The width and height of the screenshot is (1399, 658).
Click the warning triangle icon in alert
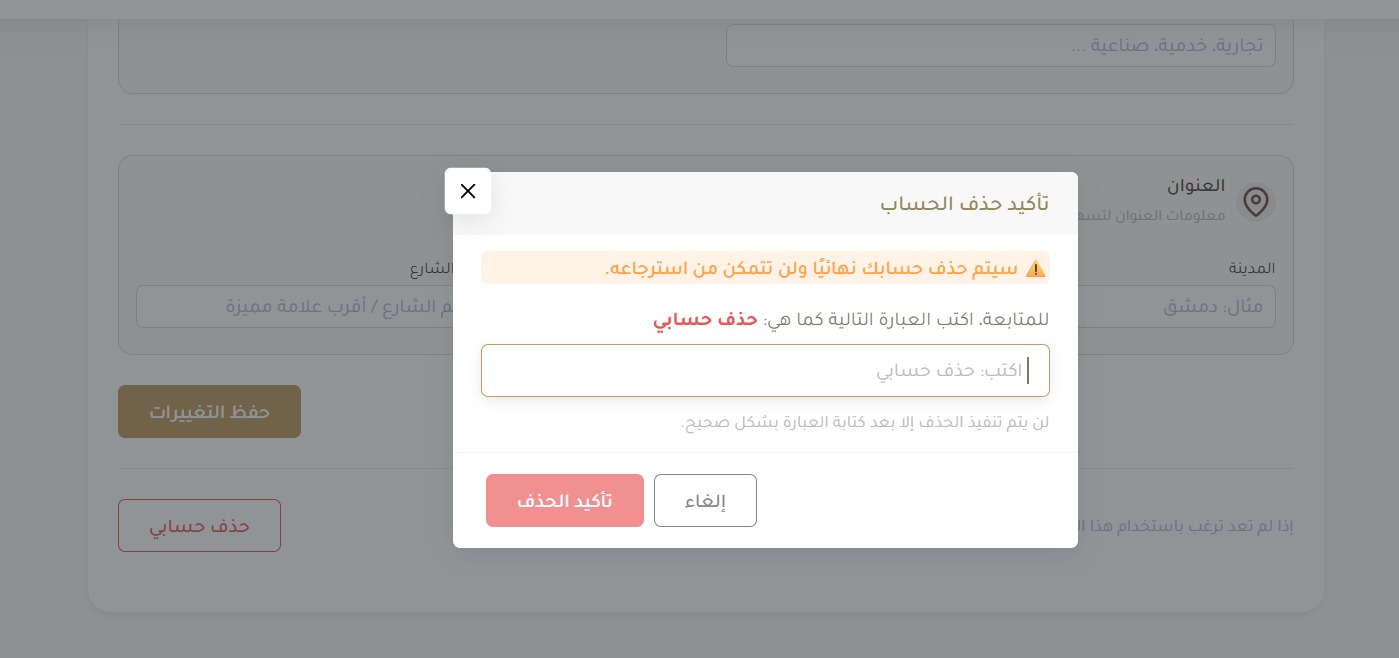(1036, 268)
